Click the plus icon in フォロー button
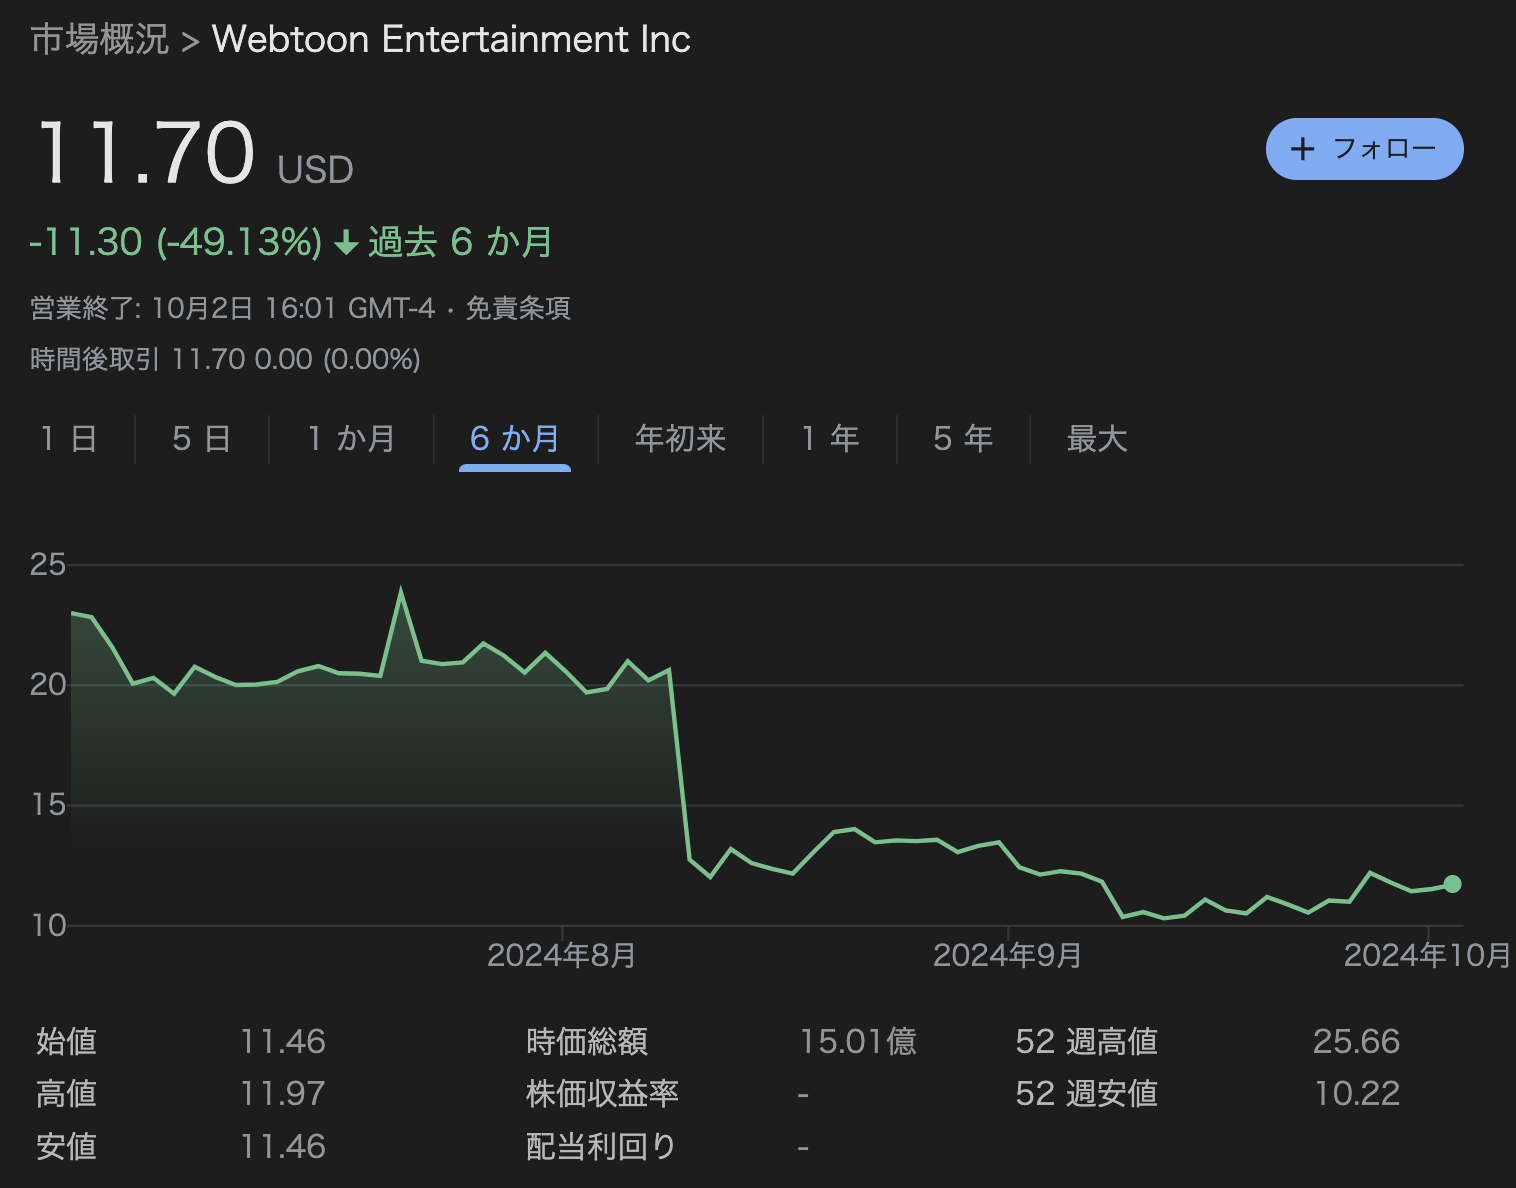 (1302, 150)
